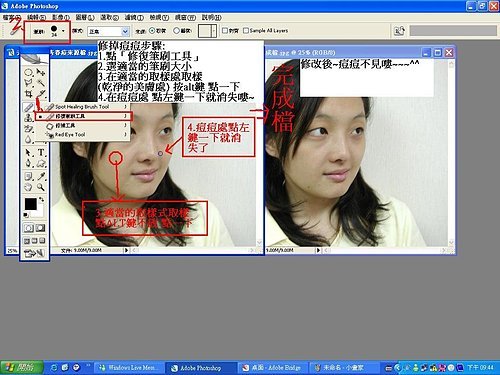500x375 pixels.
Task: Choose Full Screen Mode with menu bar
Action: click(x=35, y=241)
